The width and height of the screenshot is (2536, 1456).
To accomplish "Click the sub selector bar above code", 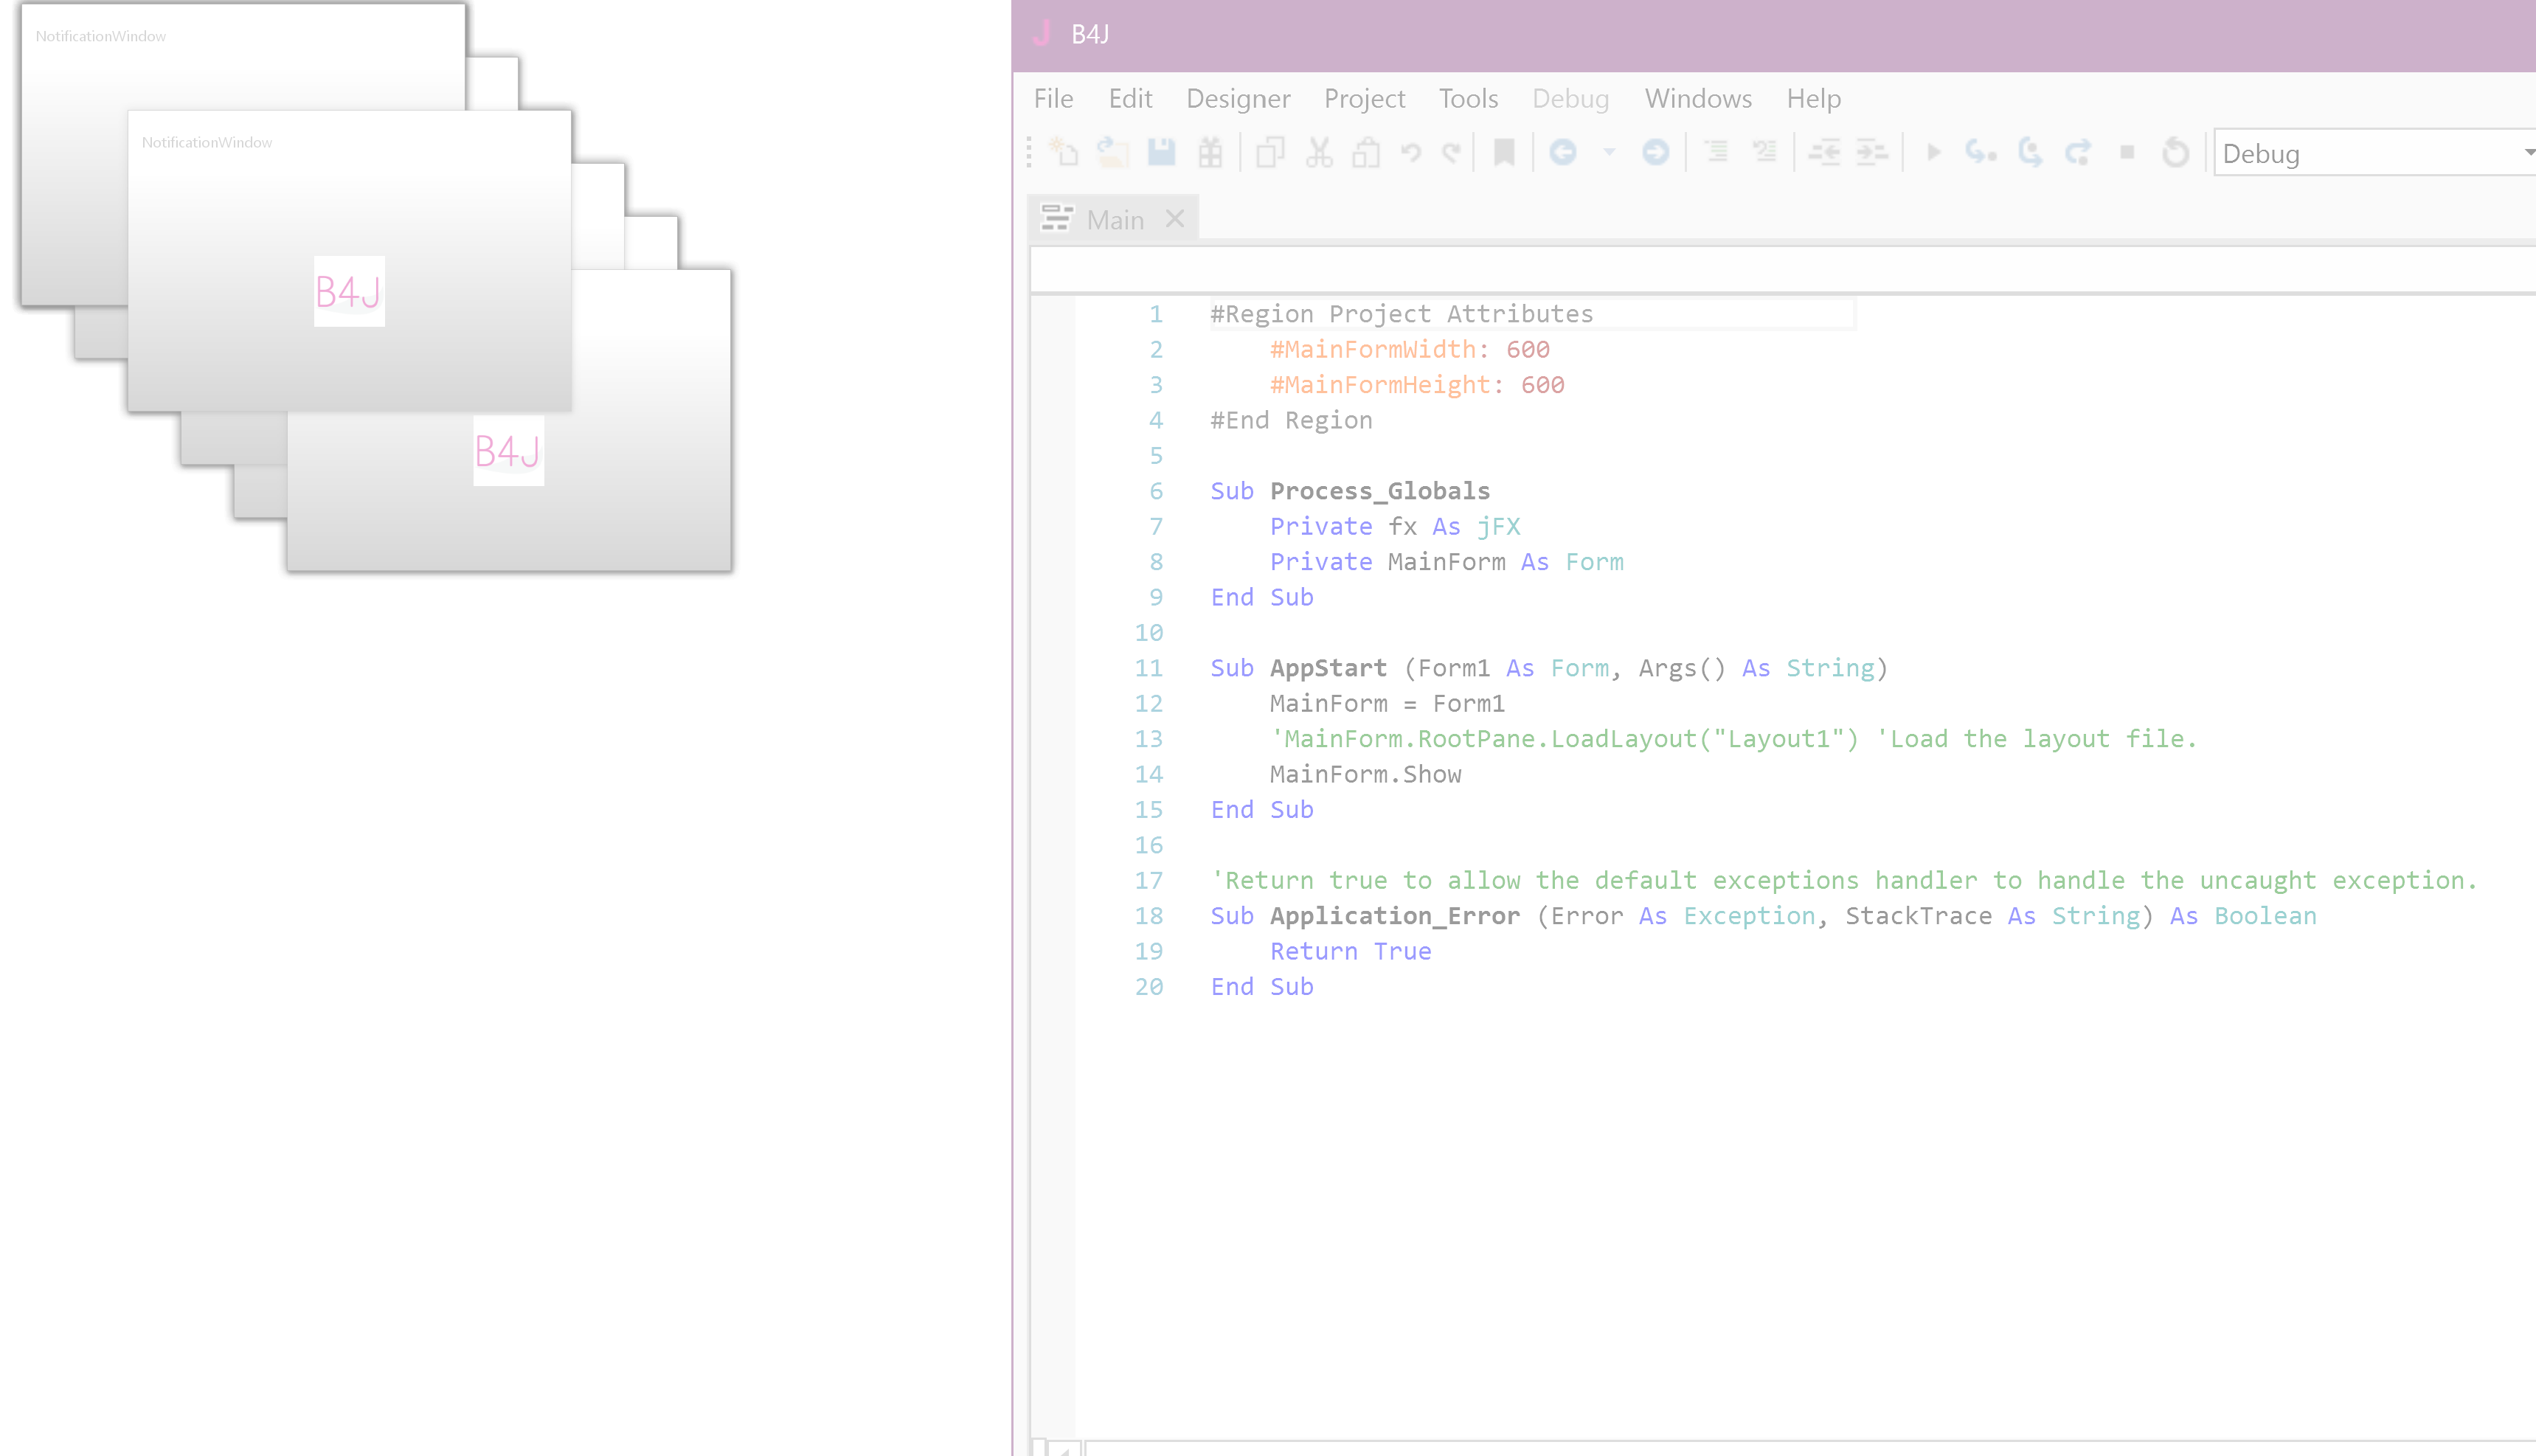I will tap(1780, 270).
